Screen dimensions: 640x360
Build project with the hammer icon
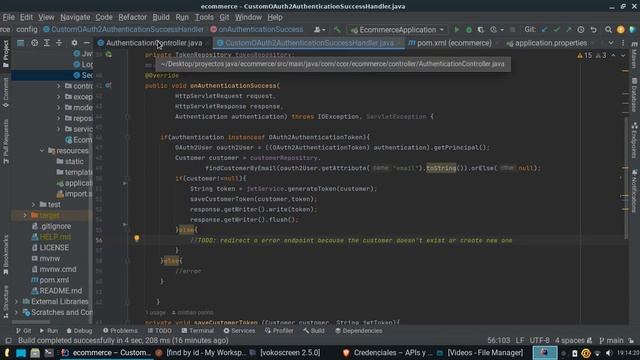337,30
